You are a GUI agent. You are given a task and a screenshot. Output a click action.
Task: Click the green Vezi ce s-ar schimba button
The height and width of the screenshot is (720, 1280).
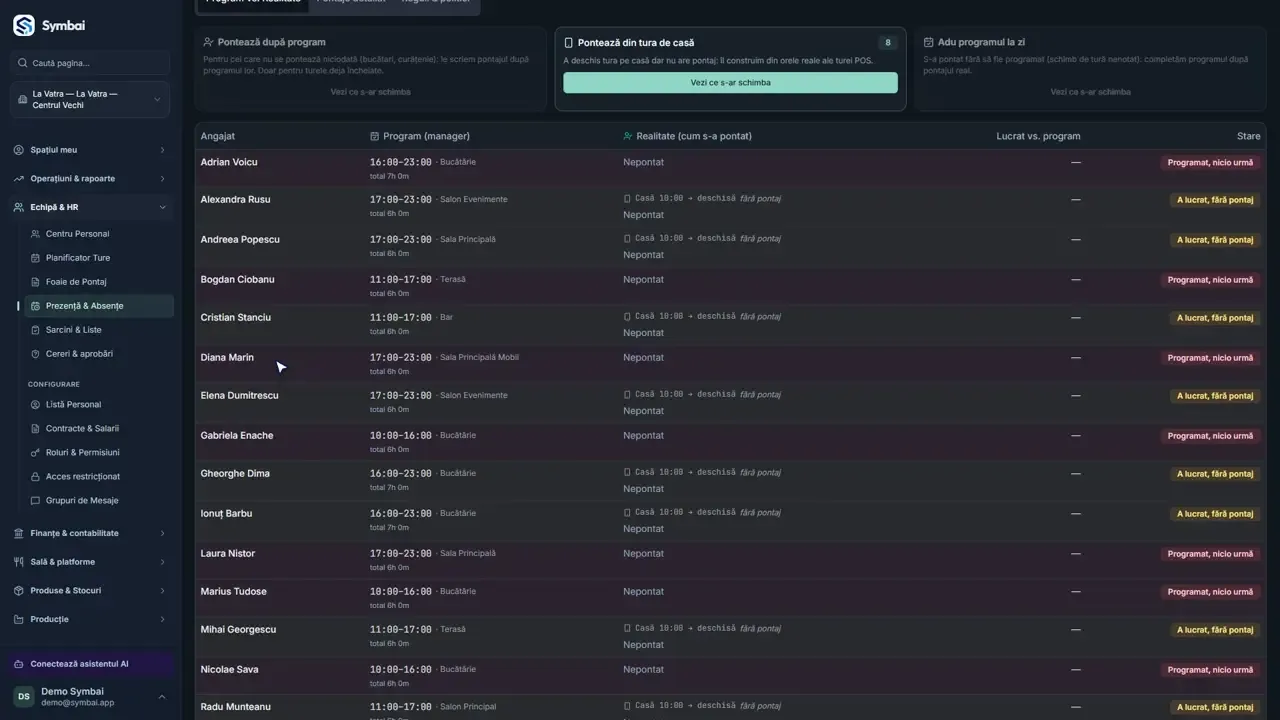pos(730,83)
